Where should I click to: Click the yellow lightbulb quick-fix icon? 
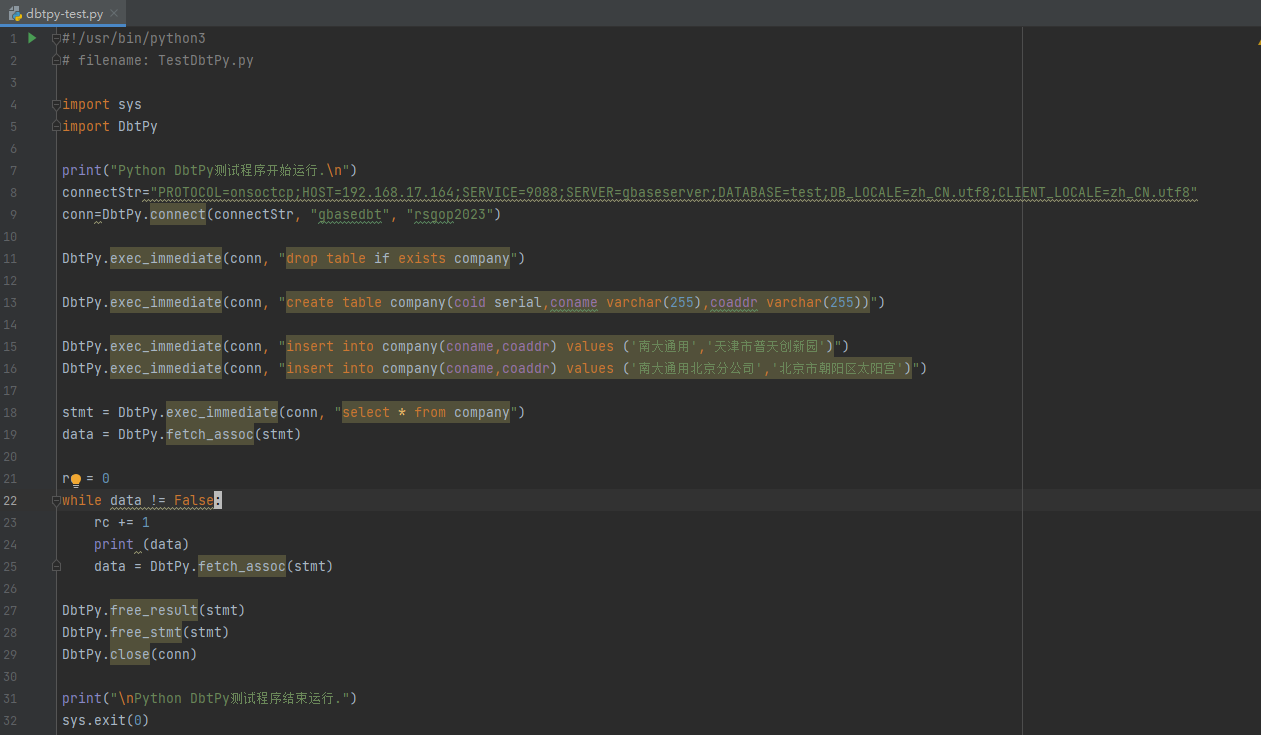tap(76, 479)
